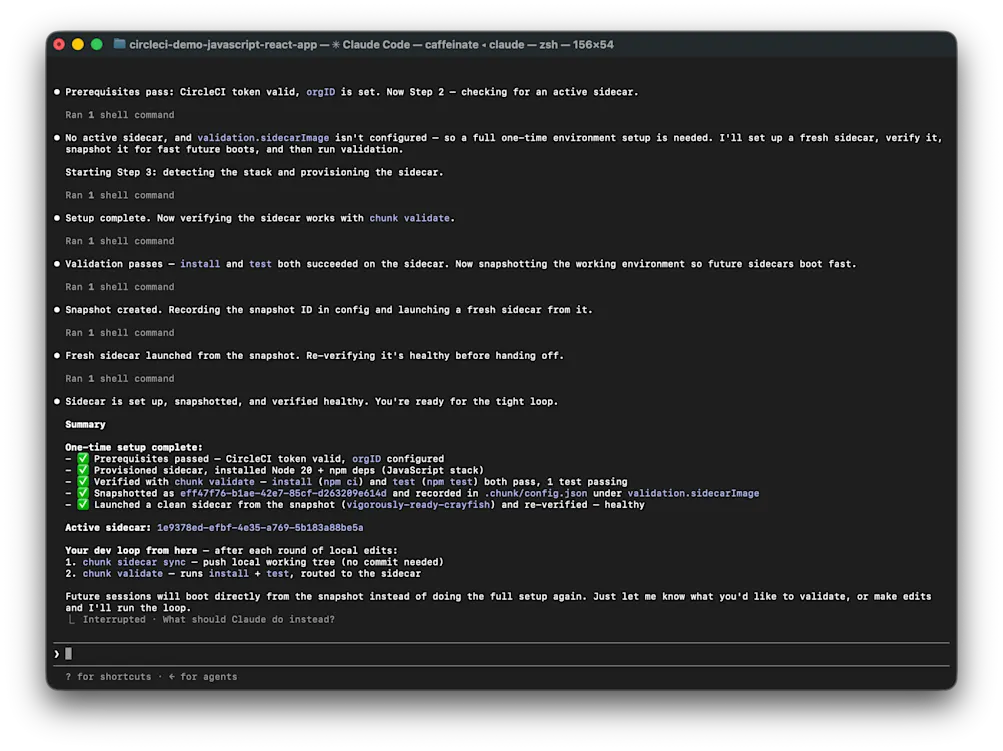Click 'Ran 1 shell command' under Snapshot created
1003x751 pixels.
tap(120, 333)
